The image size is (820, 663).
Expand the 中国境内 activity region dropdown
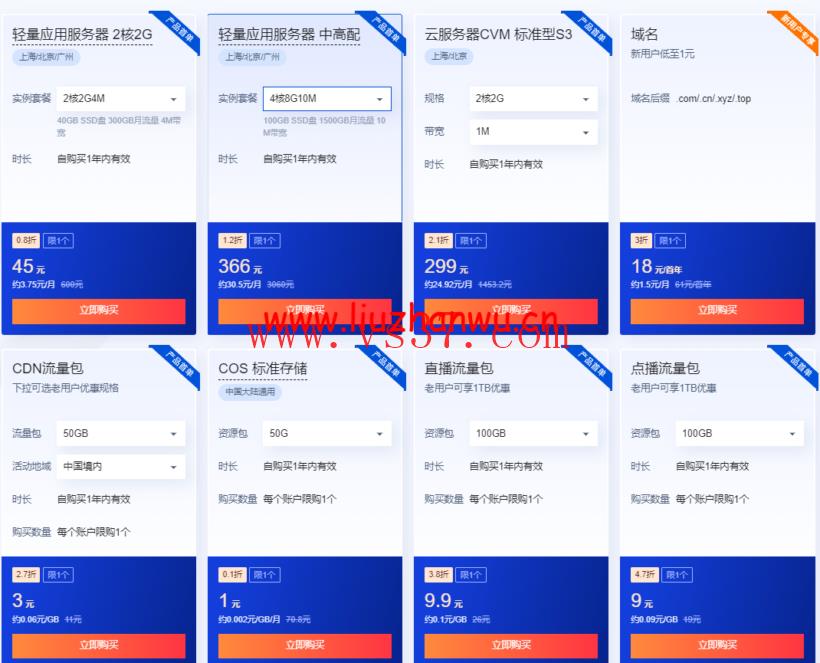coord(121,466)
